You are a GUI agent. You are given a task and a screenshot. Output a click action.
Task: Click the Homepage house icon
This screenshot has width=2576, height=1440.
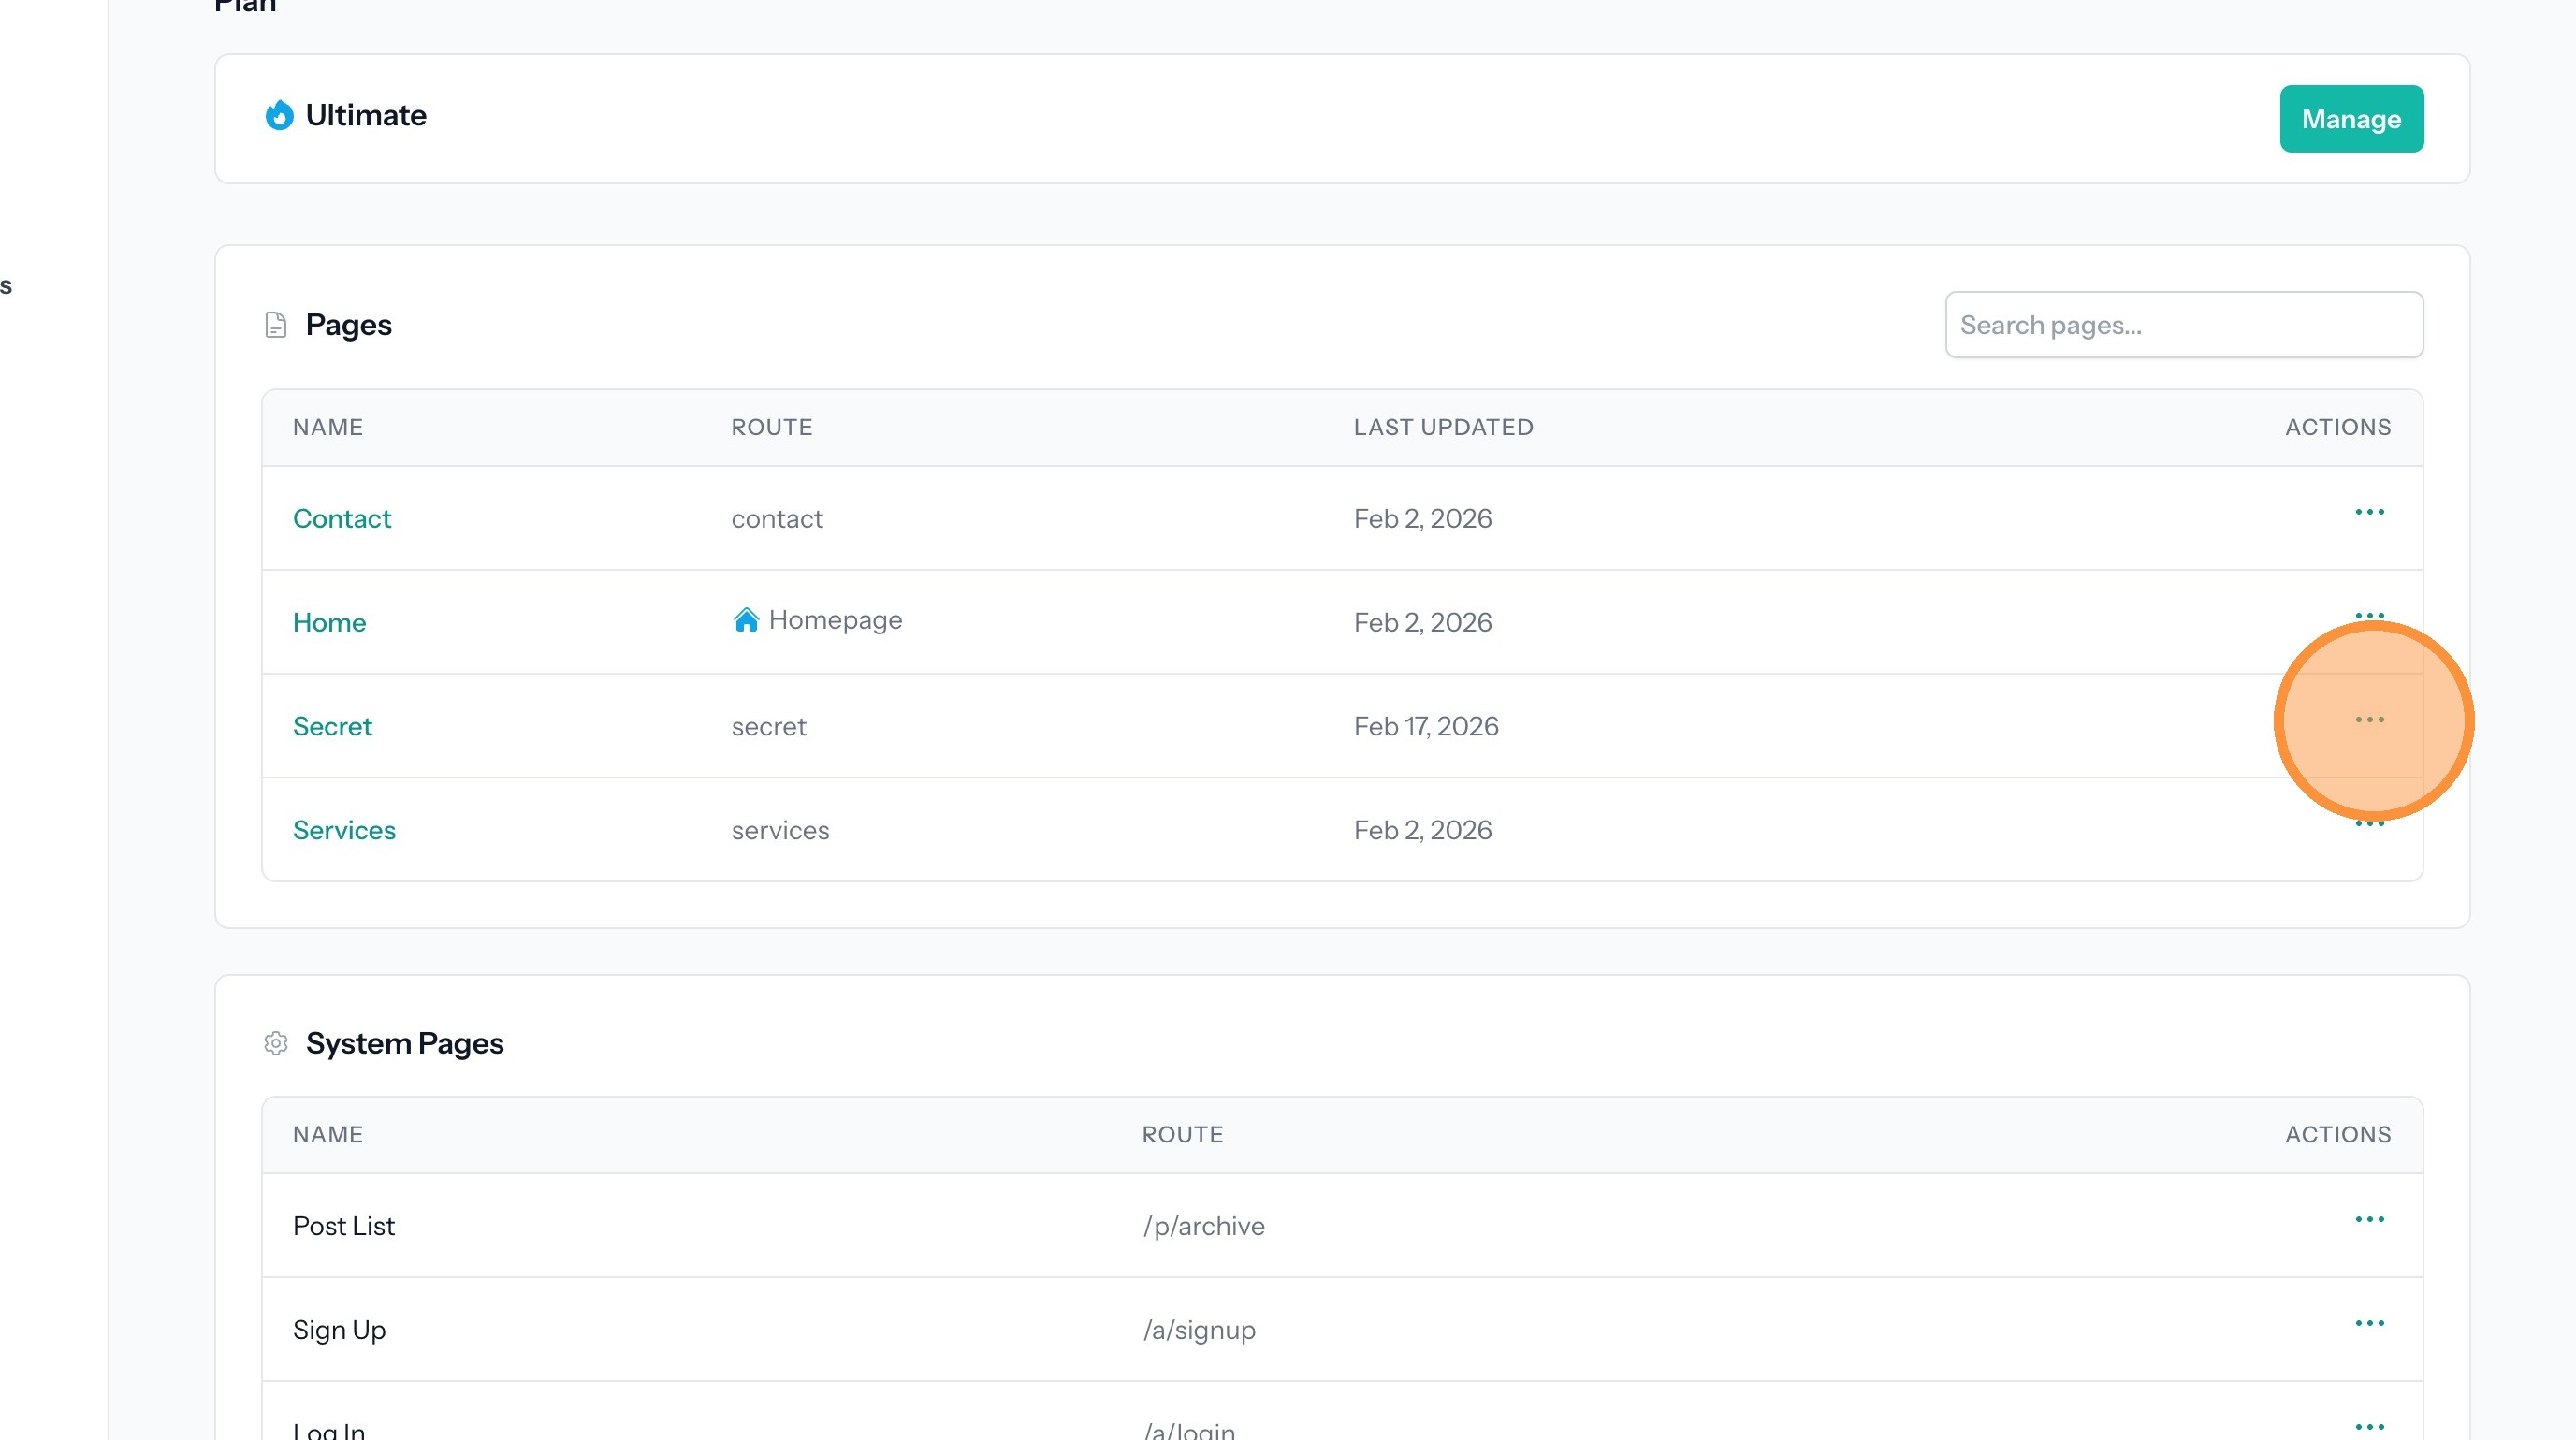[x=746, y=620]
